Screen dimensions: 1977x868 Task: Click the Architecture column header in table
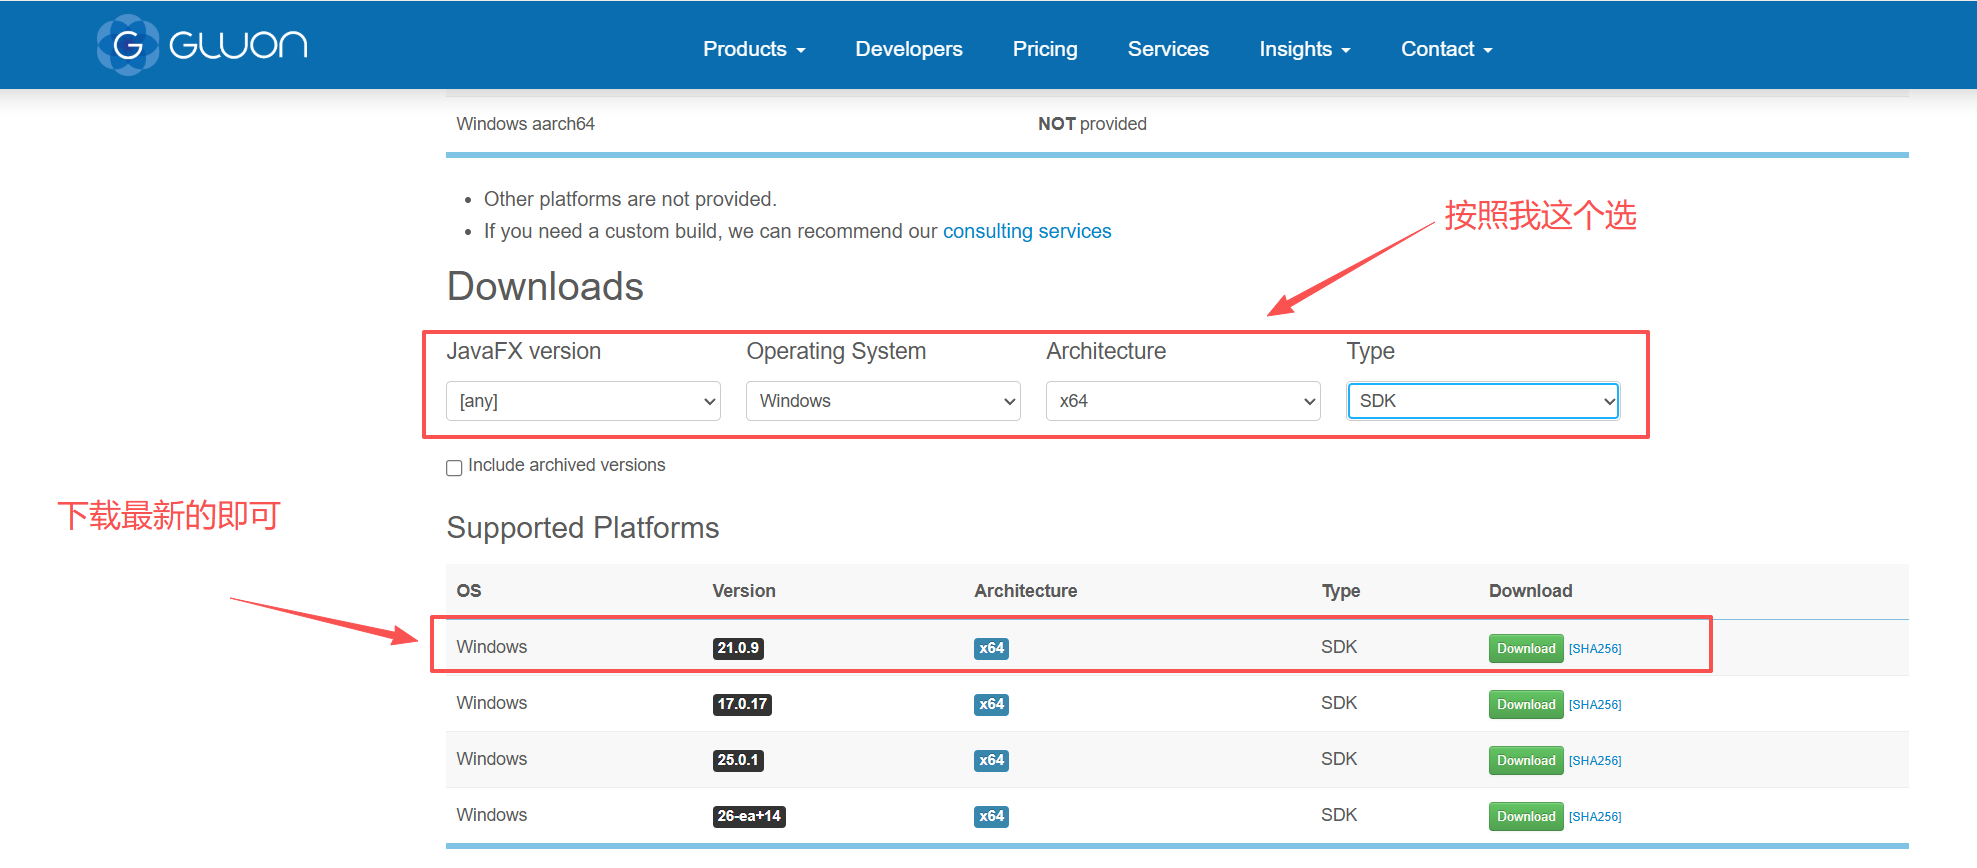coord(1026,591)
